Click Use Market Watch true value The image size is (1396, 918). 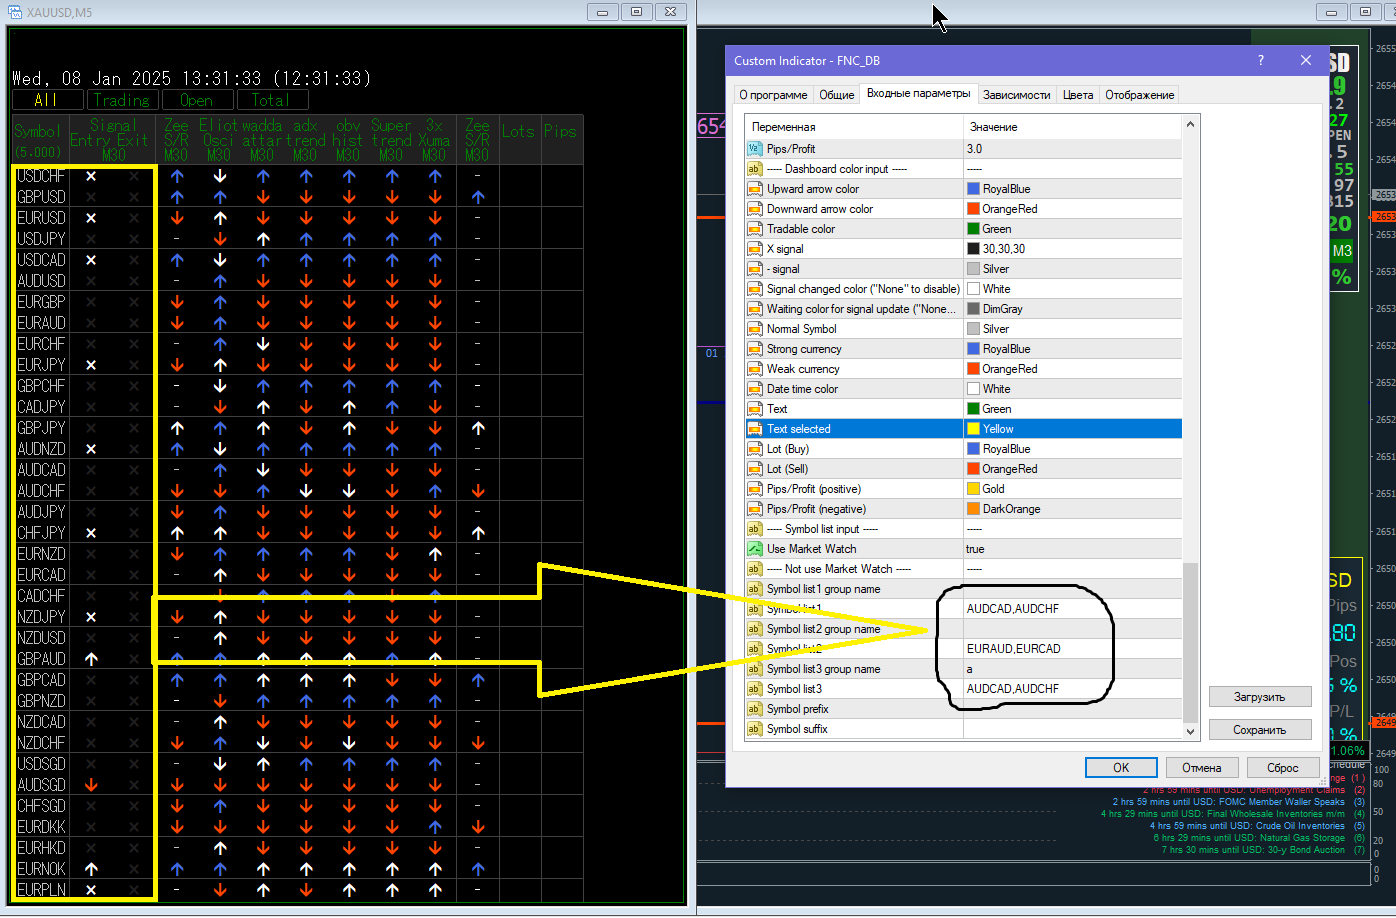pyautogui.click(x=1072, y=549)
